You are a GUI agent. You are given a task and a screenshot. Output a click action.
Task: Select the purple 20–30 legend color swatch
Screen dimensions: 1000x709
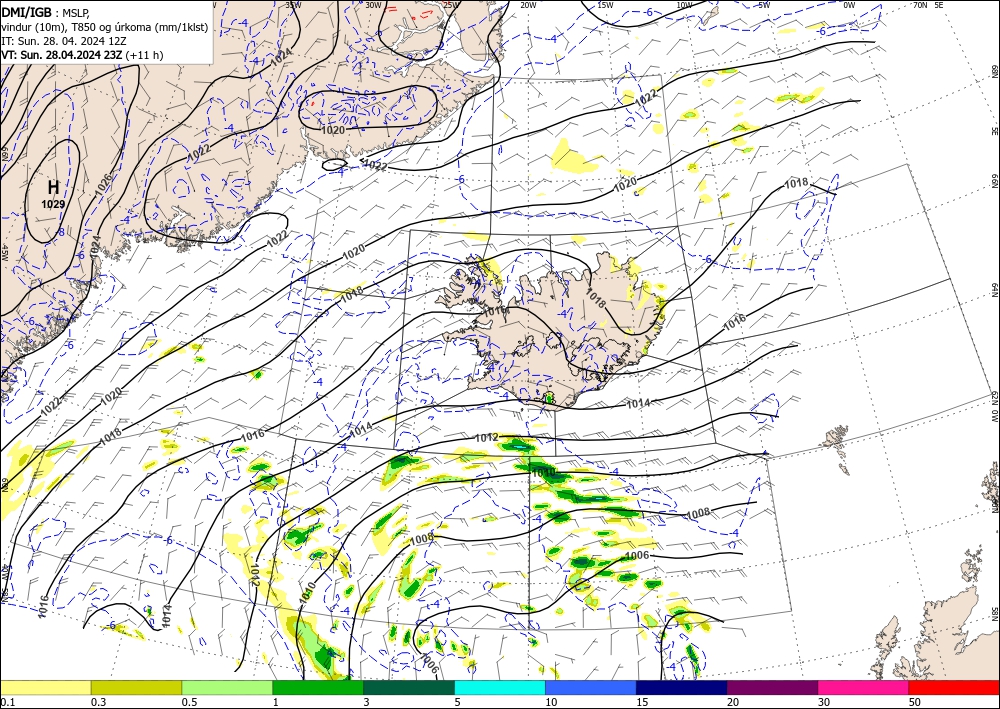pyautogui.click(x=772, y=687)
